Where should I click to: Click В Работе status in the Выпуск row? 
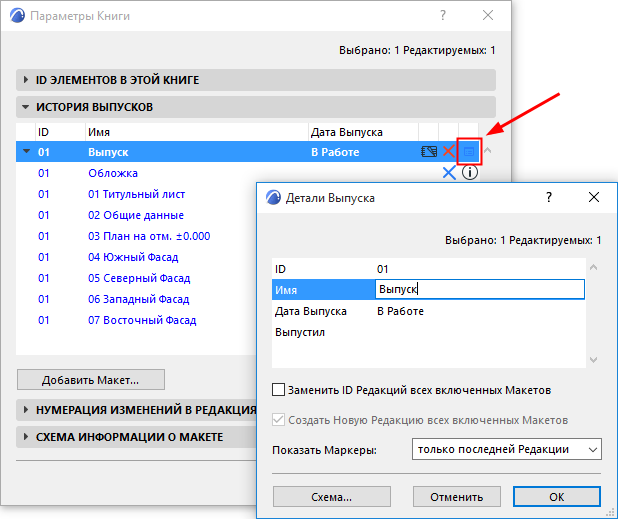pyautogui.click(x=335, y=152)
